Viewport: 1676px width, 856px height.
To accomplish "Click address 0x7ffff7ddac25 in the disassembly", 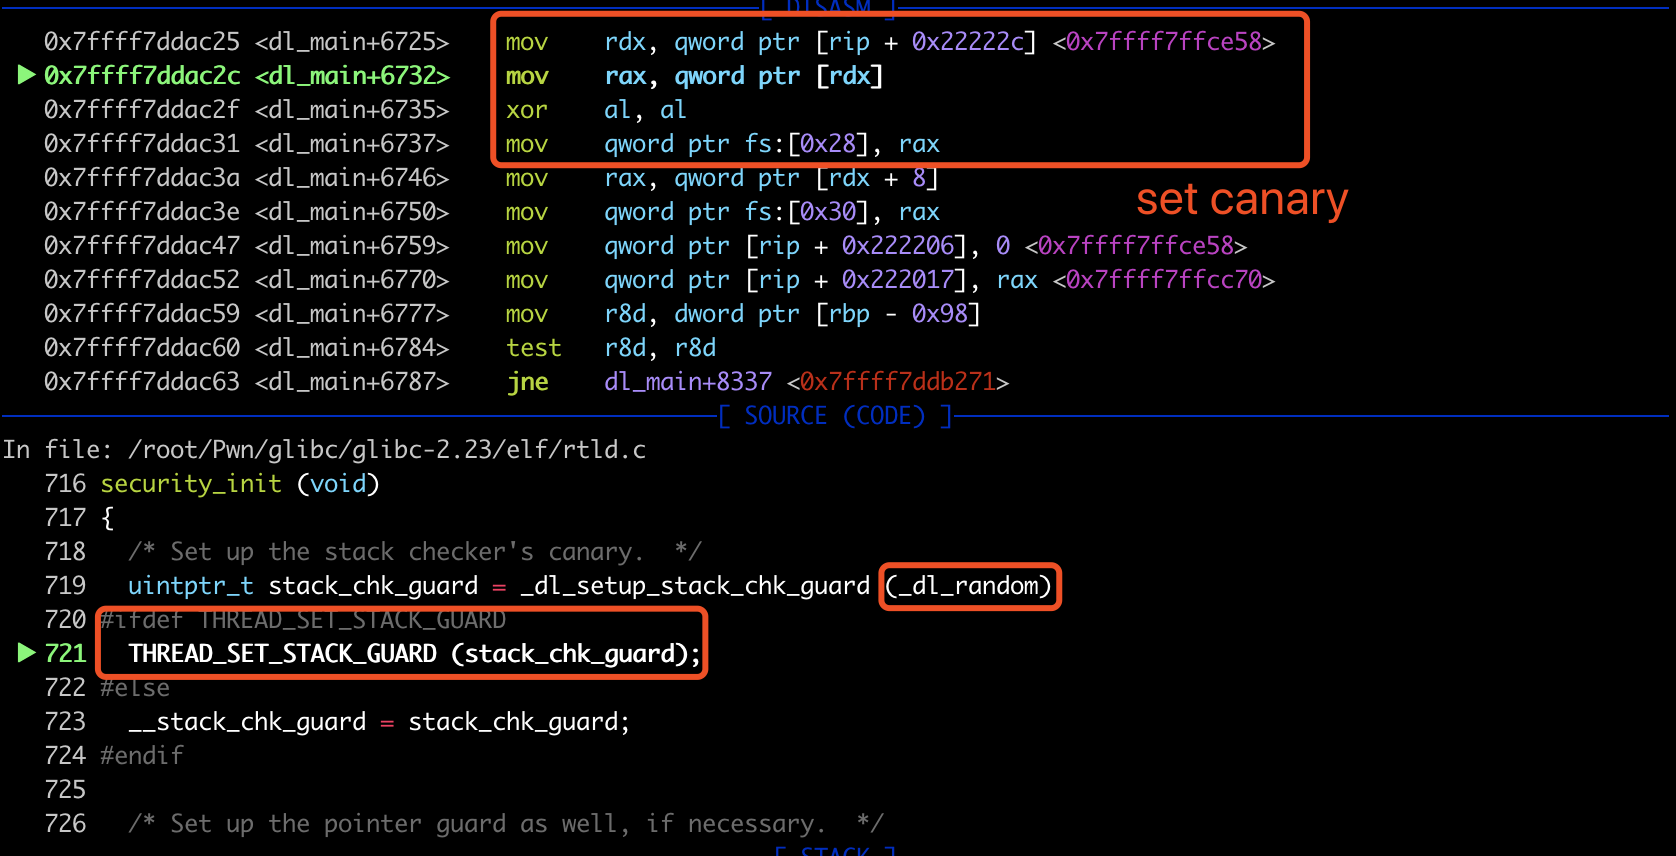I will tap(142, 42).
